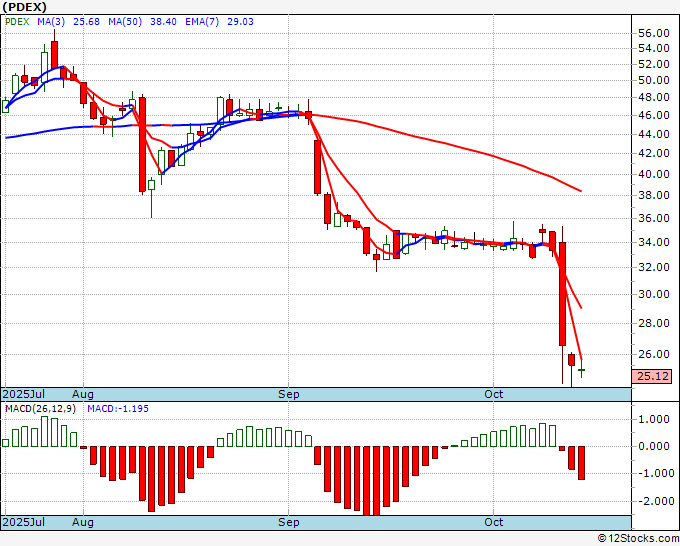Click the last red MACD histogram bar
Image resolution: width=680 pixels, height=546 pixels.
(x=582, y=463)
